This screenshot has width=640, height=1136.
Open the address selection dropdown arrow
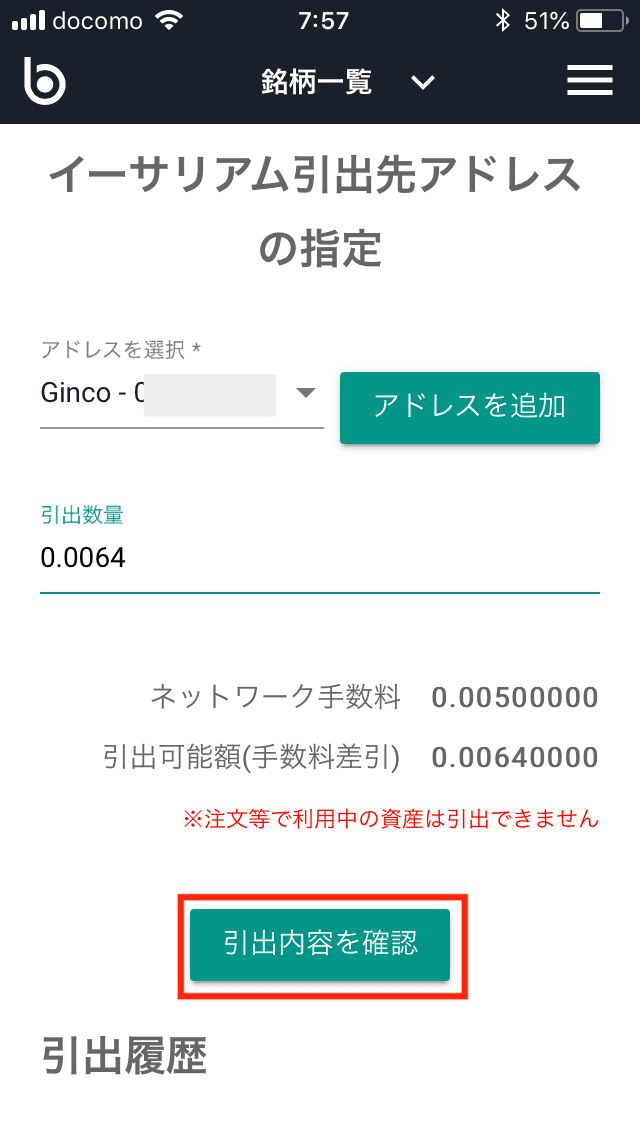(x=306, y=393)
